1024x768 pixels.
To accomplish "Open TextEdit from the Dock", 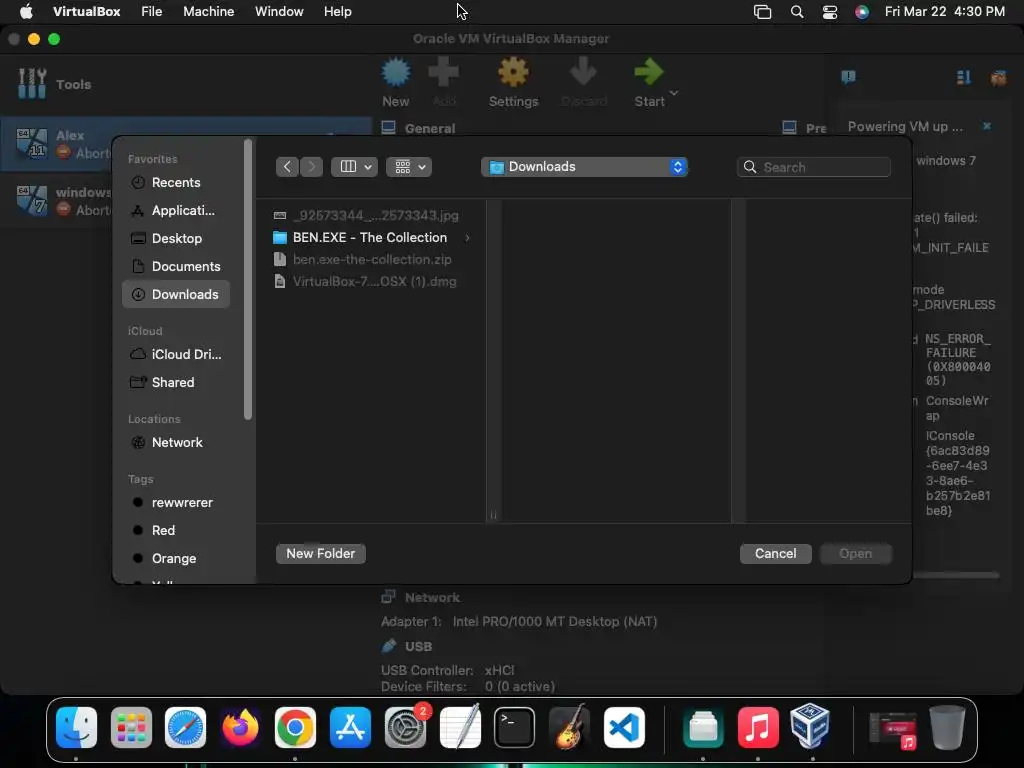I will (460, 727).
